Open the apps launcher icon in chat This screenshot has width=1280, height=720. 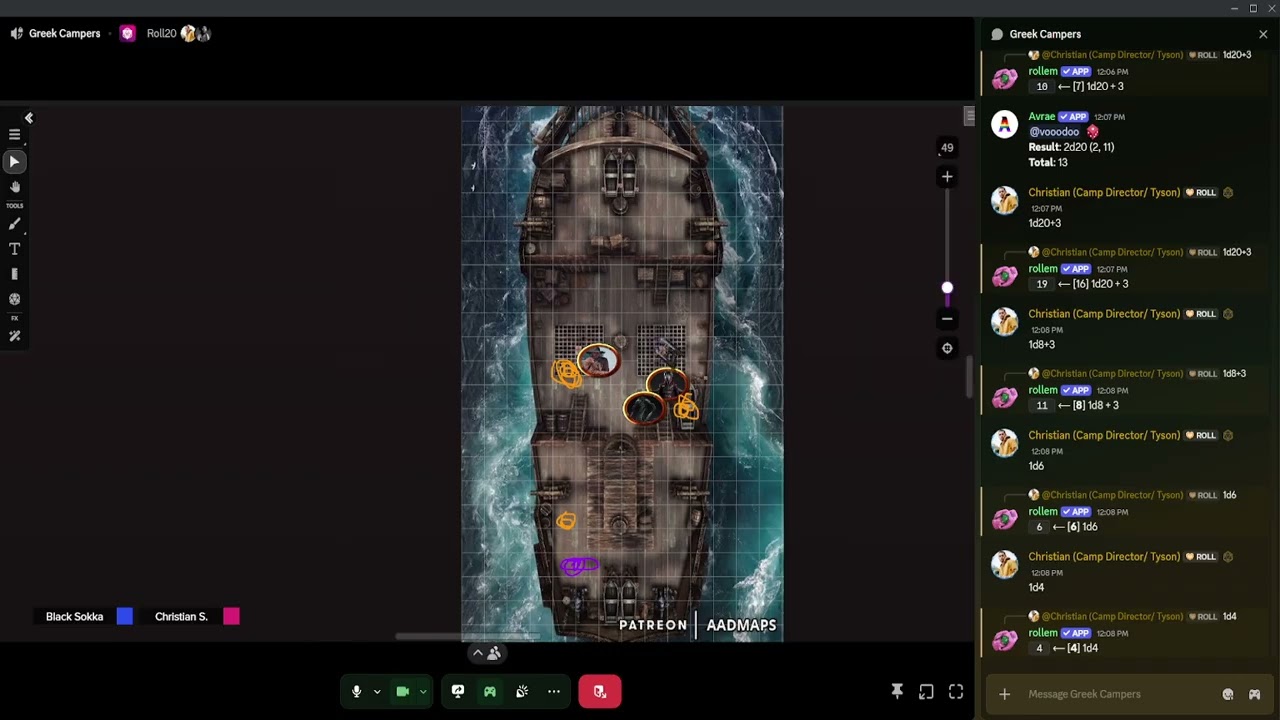1254,694
